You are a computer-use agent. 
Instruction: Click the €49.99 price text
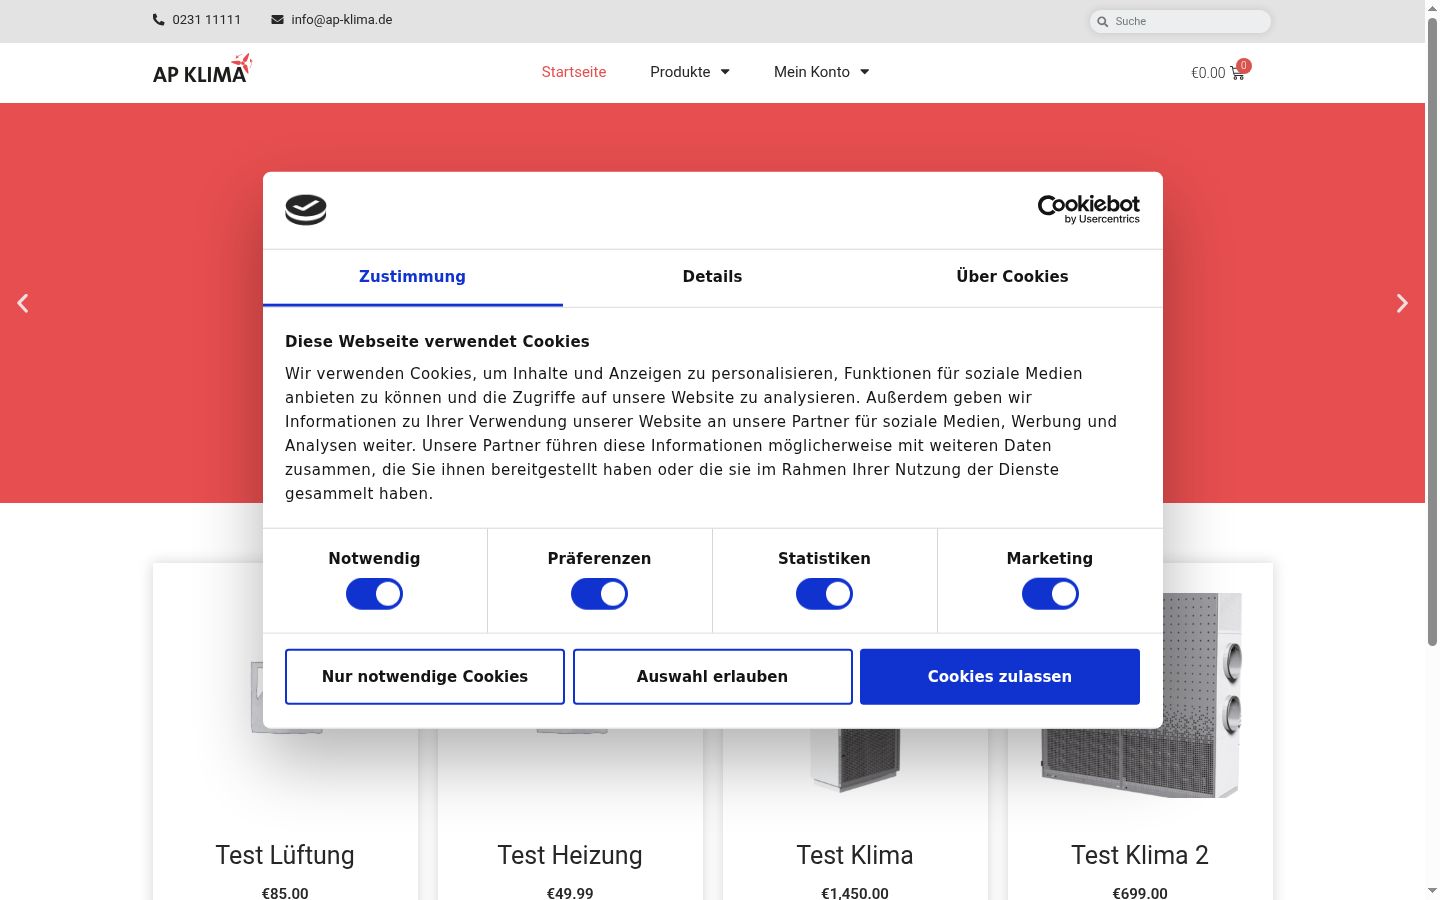tap(570, 893)
